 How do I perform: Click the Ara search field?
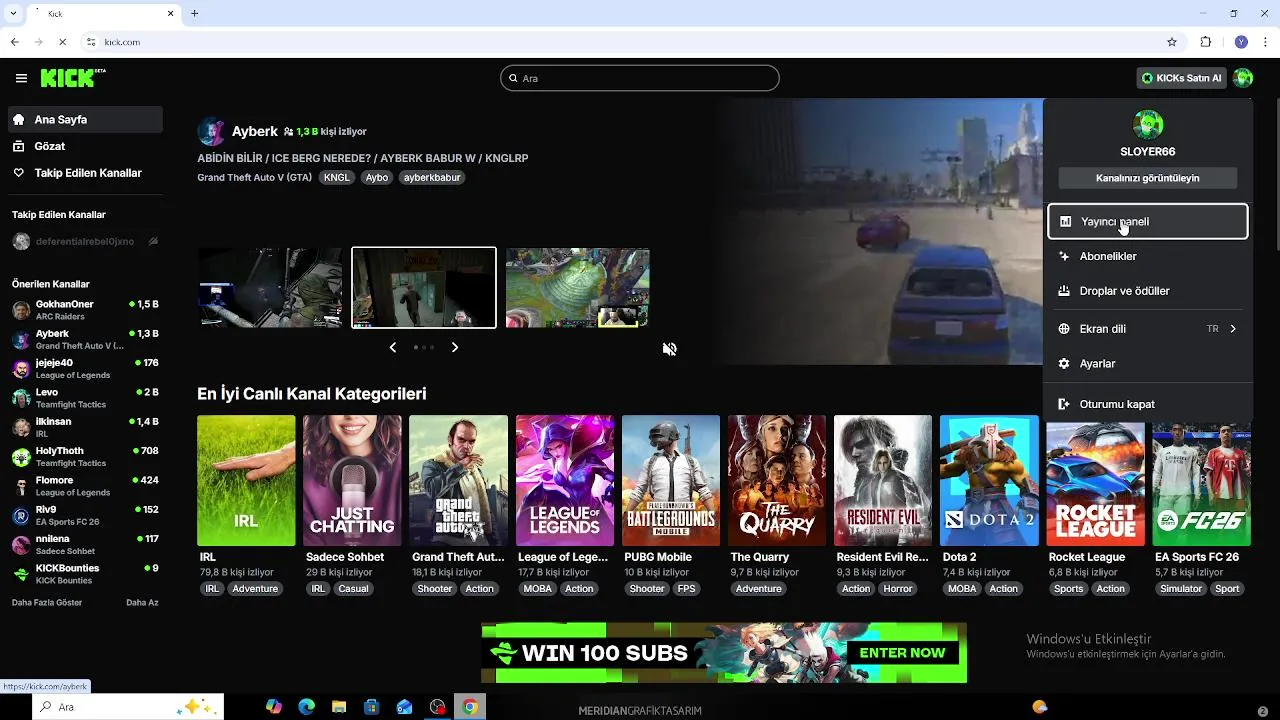click(x=640, y=78)
